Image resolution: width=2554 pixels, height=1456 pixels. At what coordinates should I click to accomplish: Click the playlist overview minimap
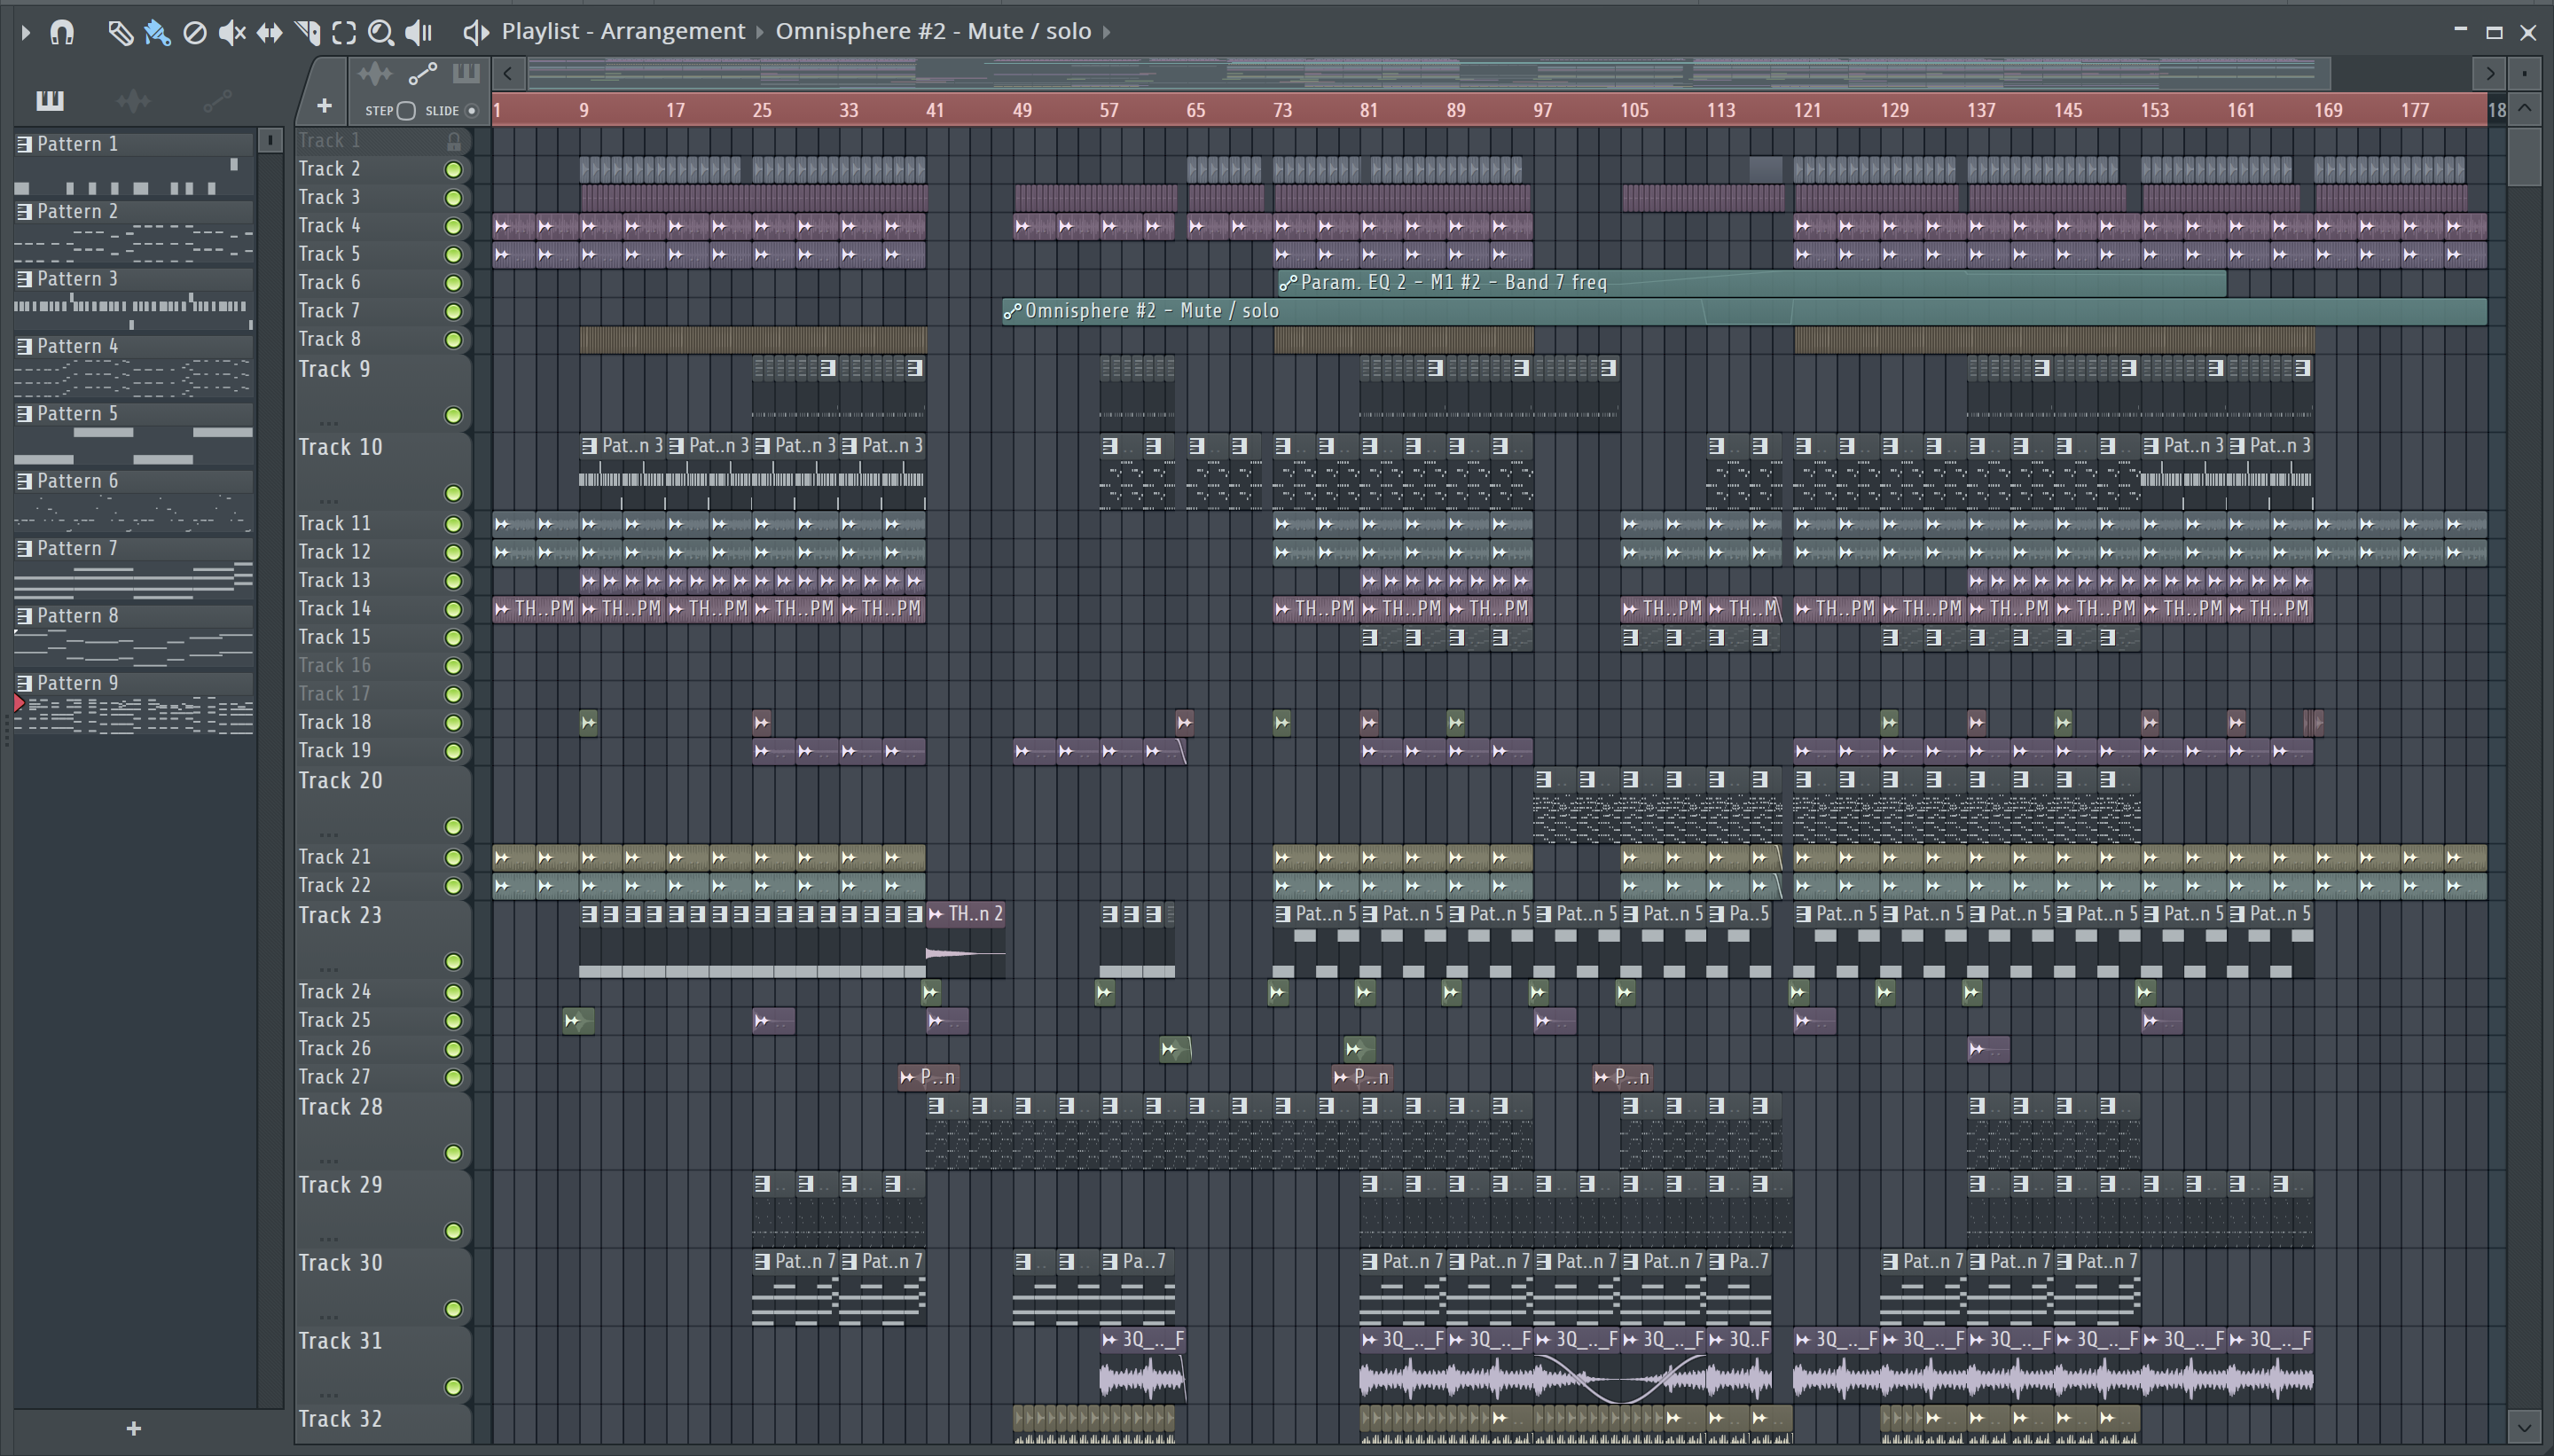pyautogui.click(x=1430, y=72)
